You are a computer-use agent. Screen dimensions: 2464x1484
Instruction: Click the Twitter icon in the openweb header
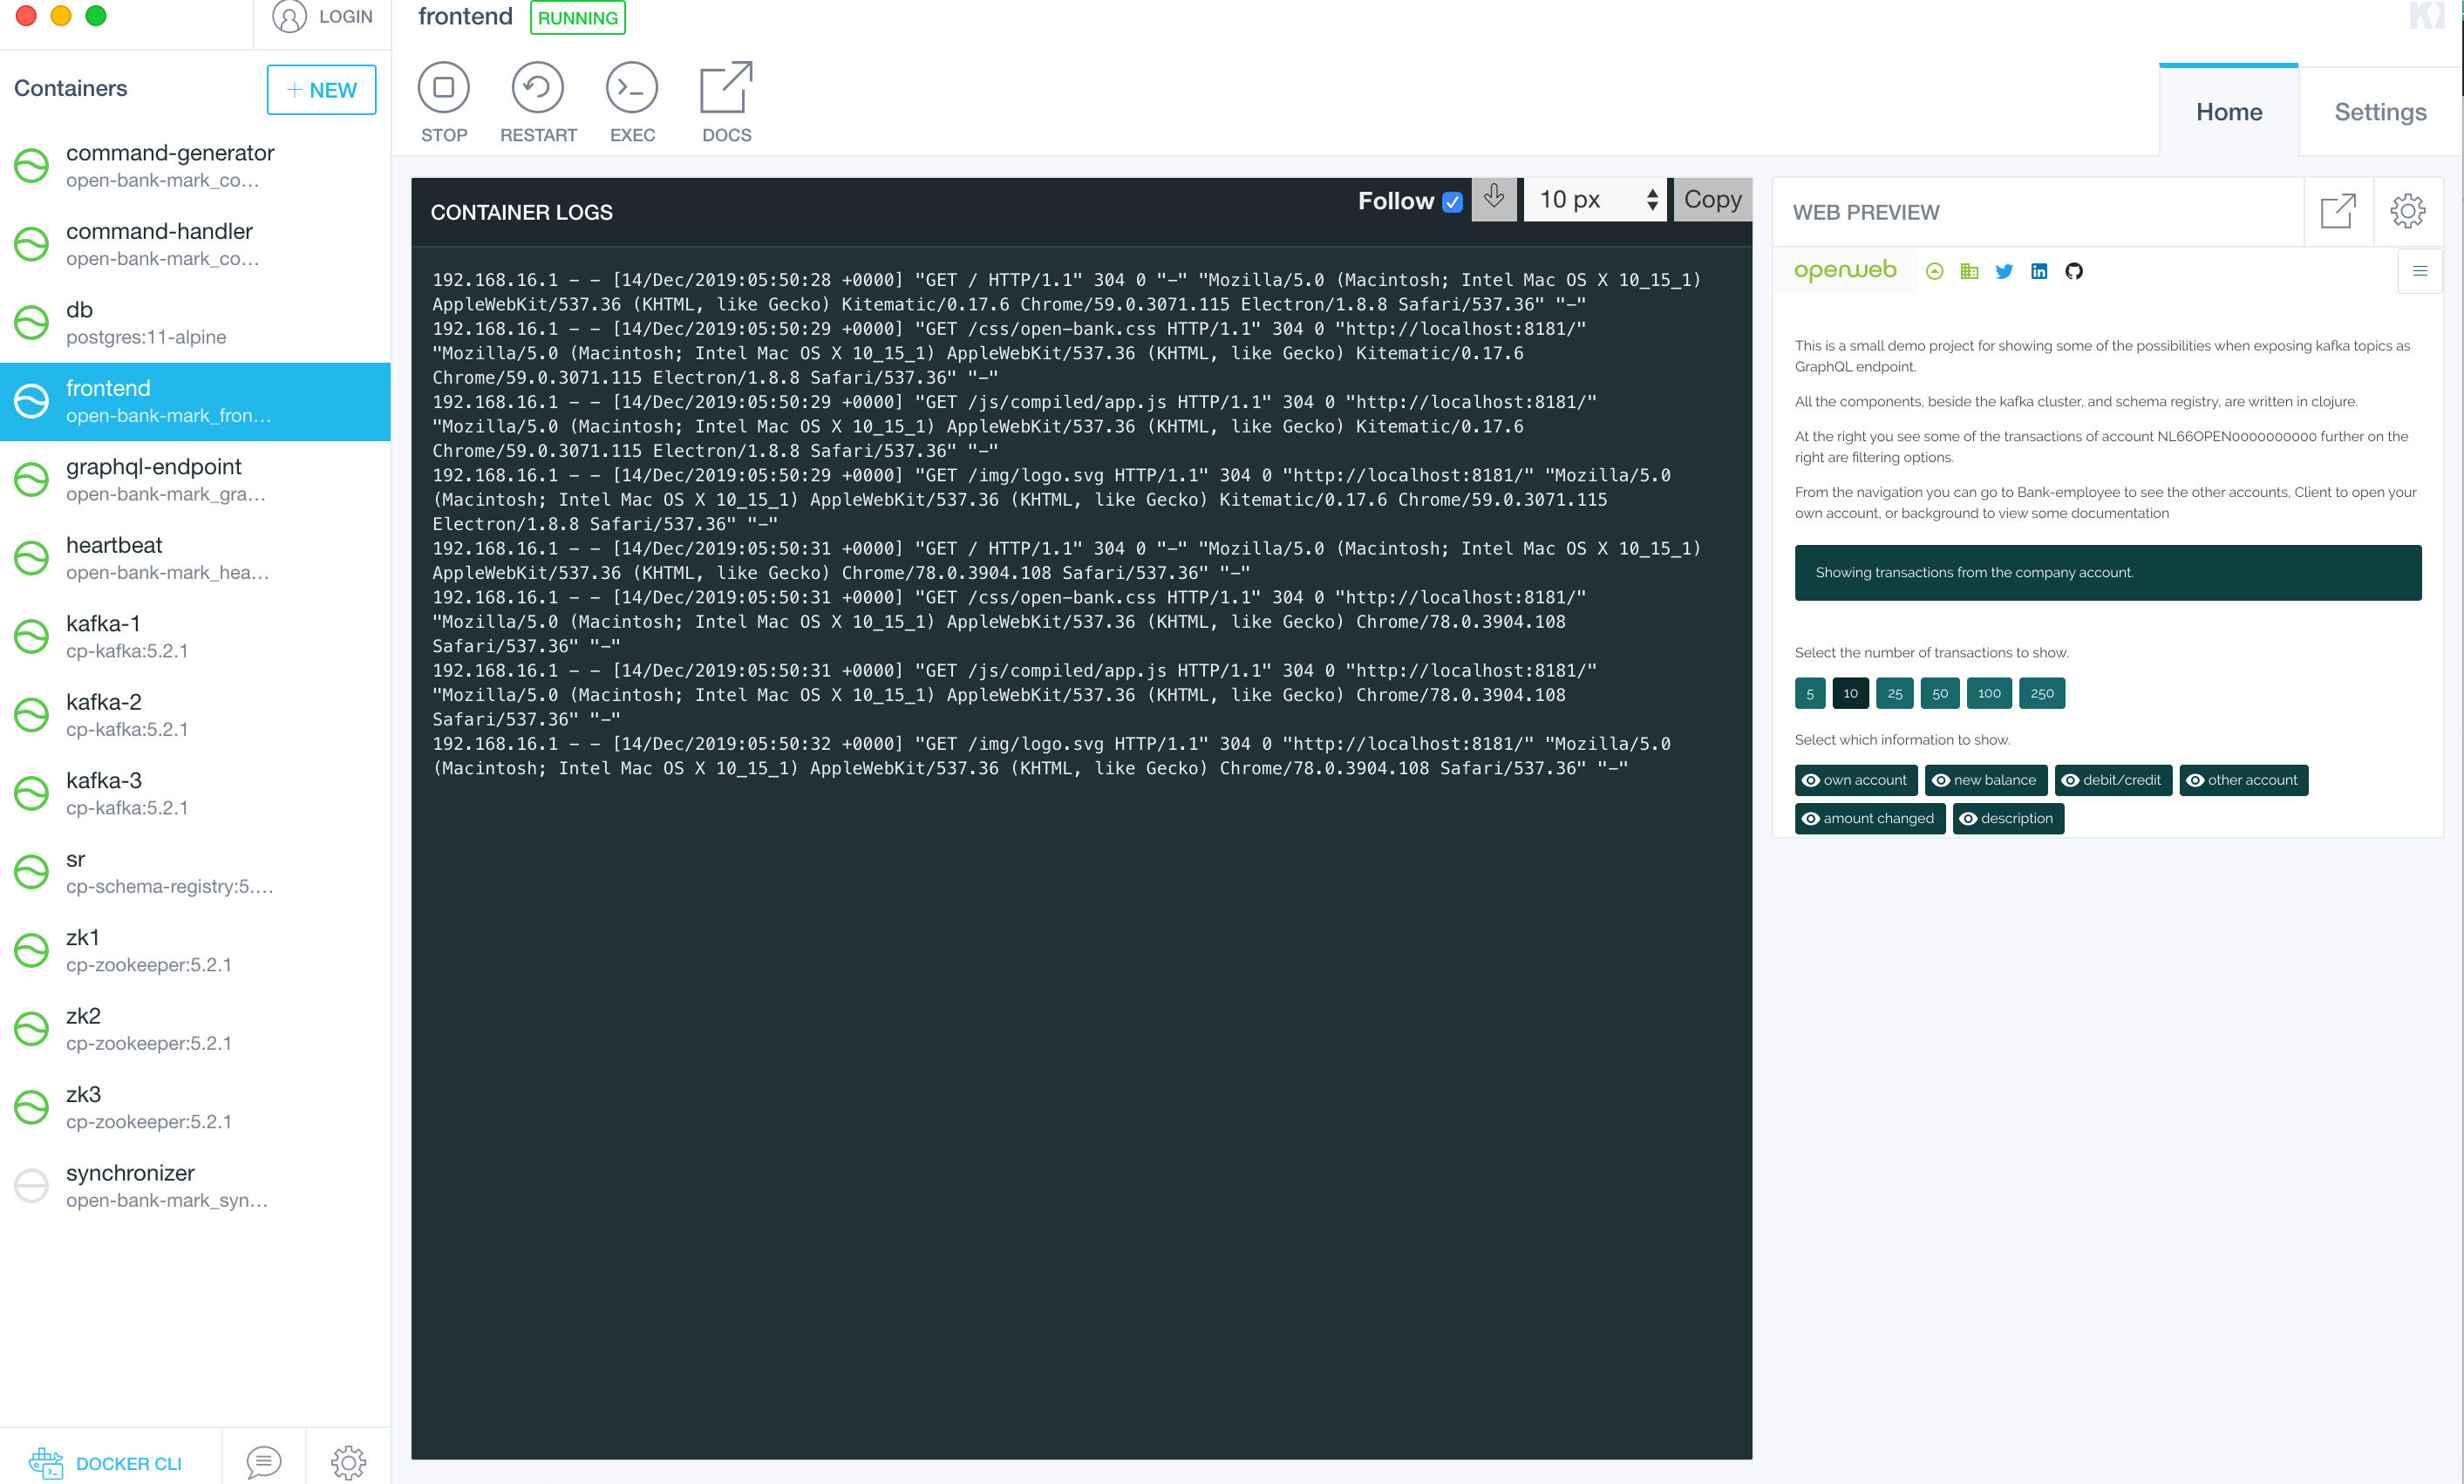click(x=2004, y=271)
